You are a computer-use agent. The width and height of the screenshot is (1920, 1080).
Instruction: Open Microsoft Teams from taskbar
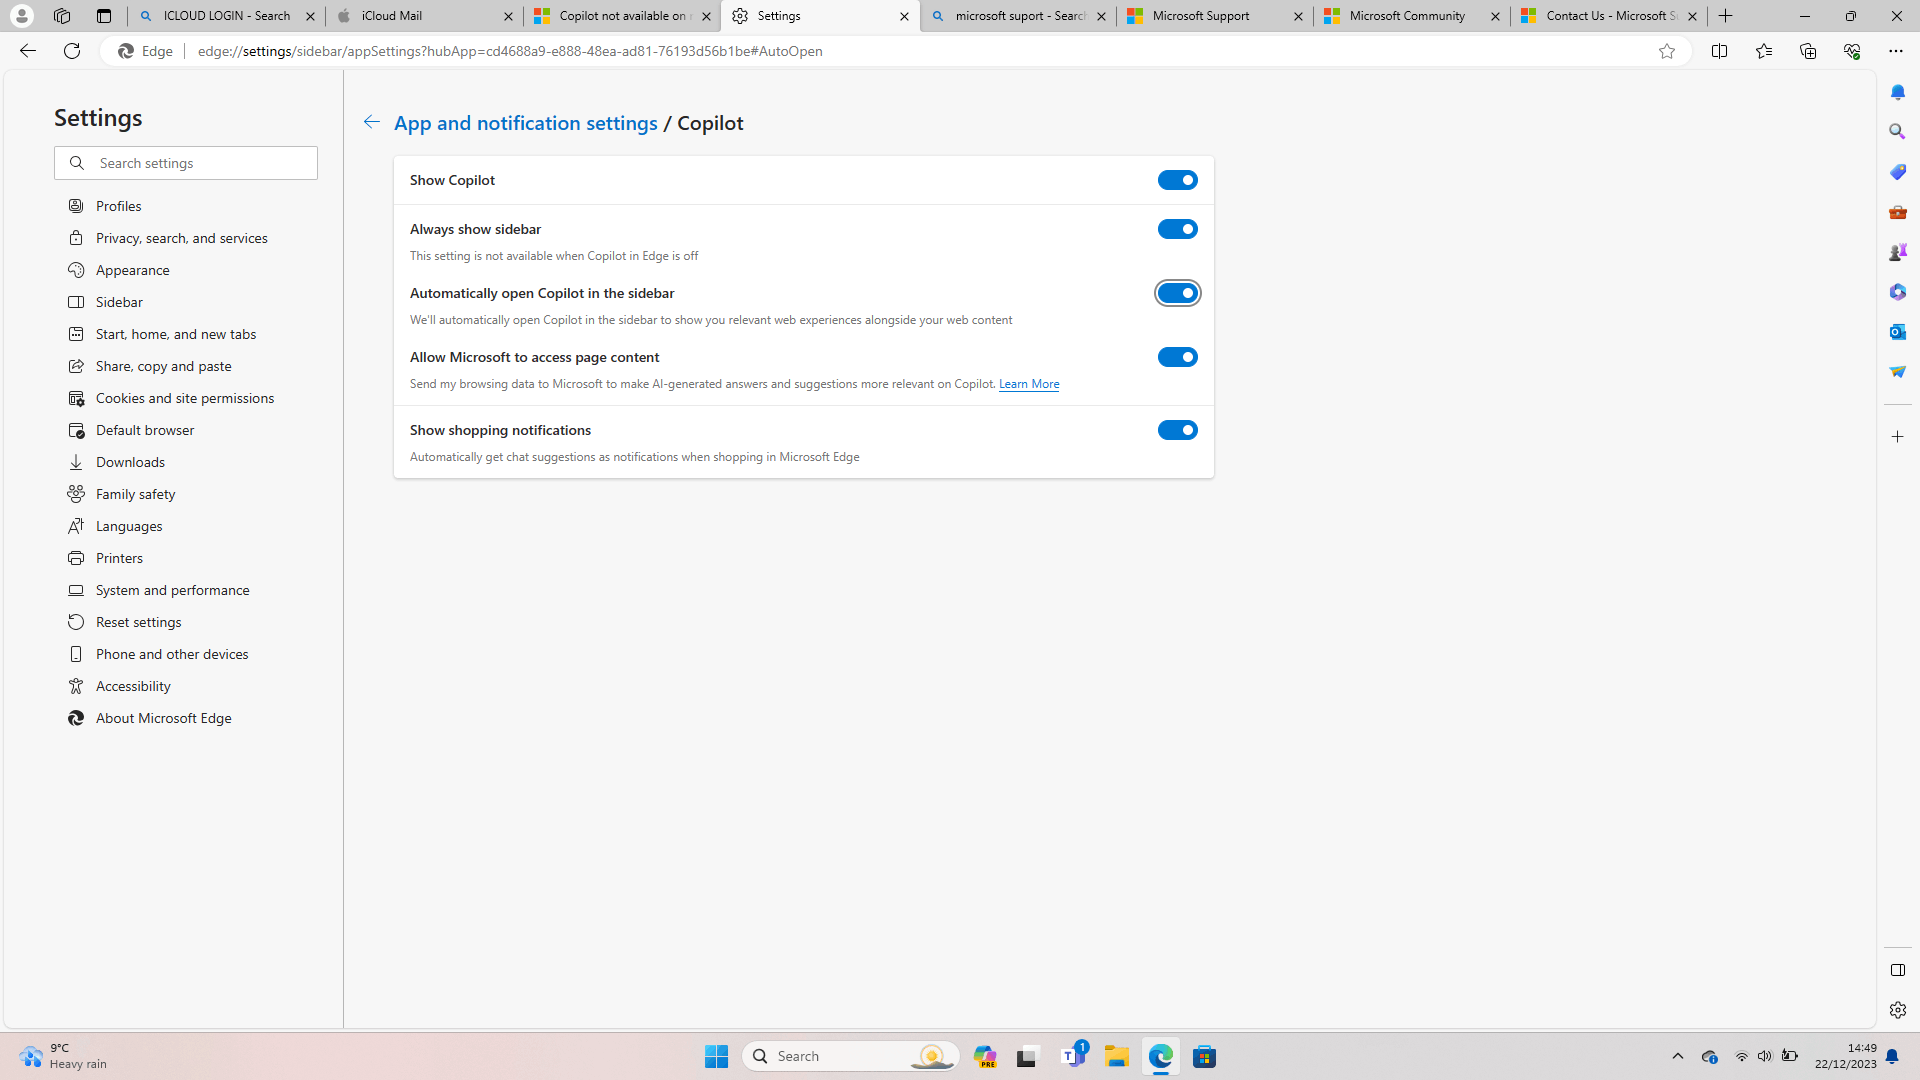point(1073,1056)
